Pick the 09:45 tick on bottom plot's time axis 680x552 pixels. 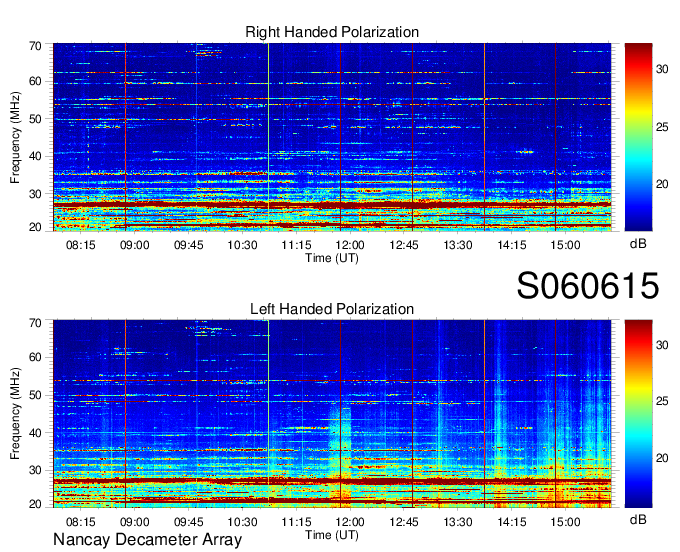click(x=189, y=522)
